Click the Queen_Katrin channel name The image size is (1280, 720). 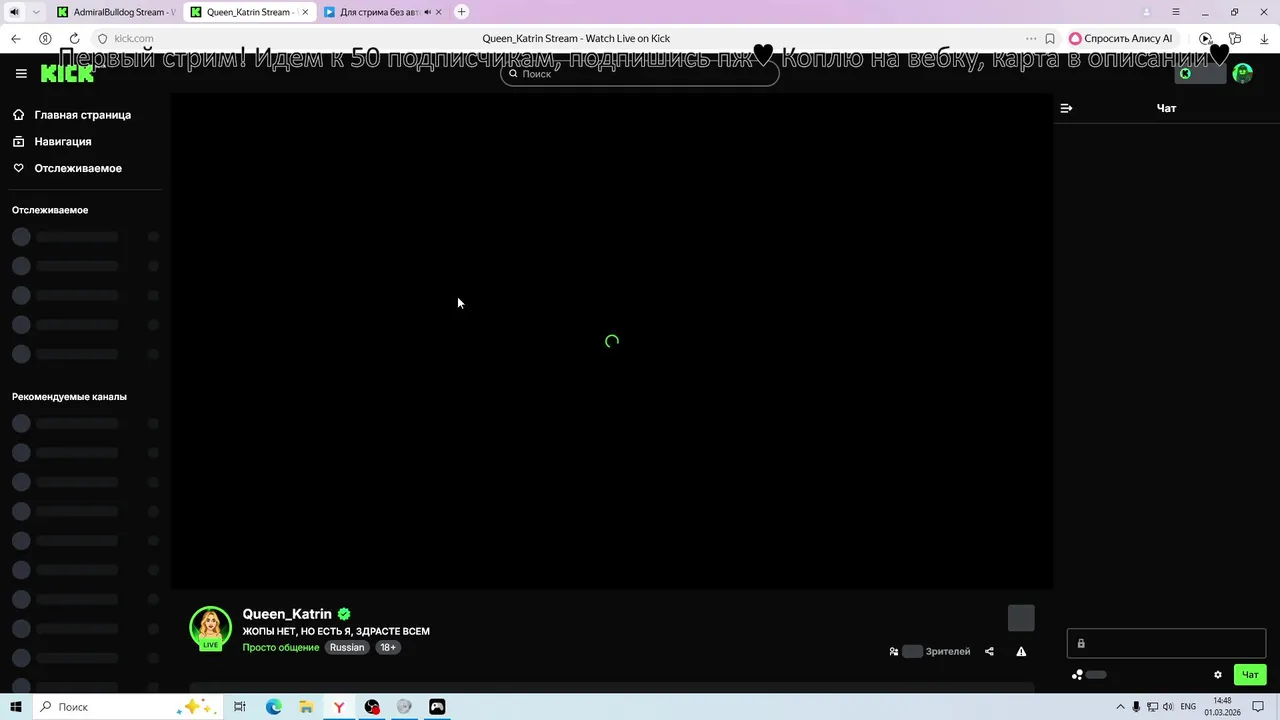click(287, 614)
